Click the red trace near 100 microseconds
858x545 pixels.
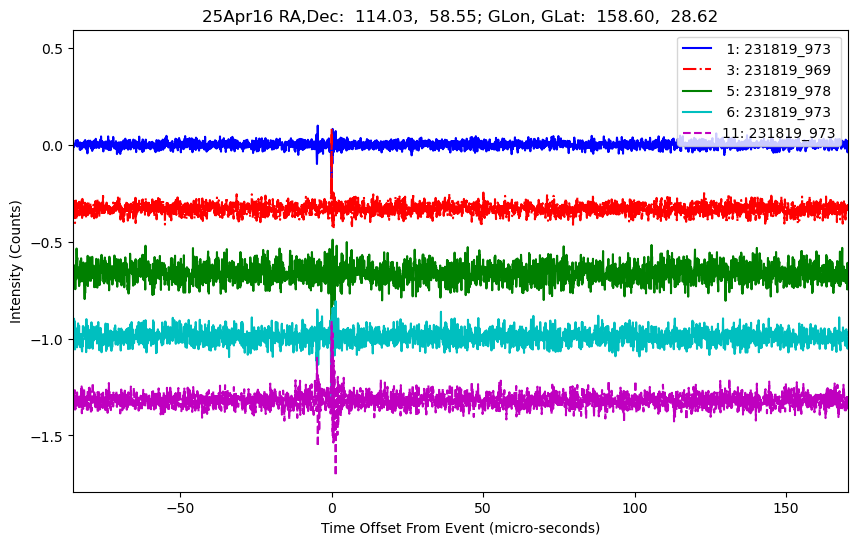(634, 209)
